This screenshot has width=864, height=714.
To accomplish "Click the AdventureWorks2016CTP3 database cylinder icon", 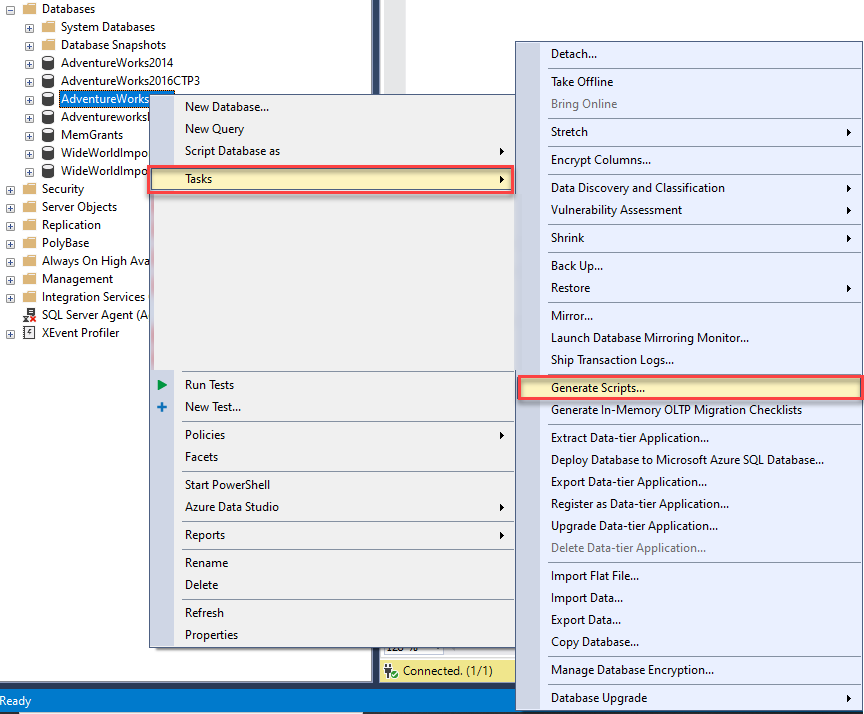I will pyautogui.click(x=48, y=81).
